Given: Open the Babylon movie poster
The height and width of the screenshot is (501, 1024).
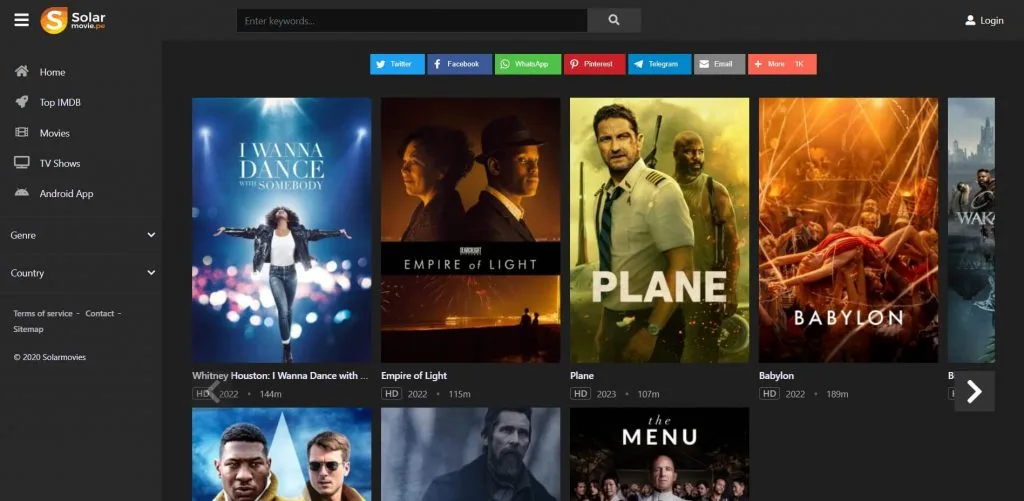Looking at the screenshot, I should pos(848,230).
